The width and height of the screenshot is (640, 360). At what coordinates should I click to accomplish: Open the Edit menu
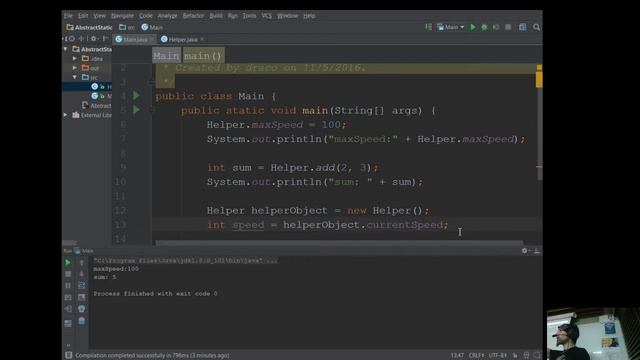pos(83,16)
